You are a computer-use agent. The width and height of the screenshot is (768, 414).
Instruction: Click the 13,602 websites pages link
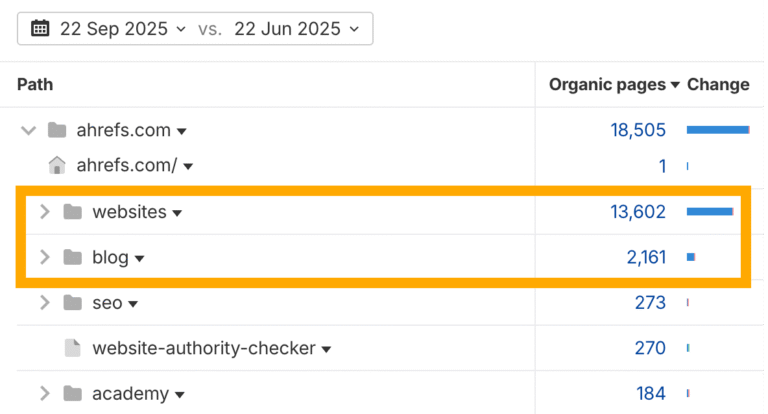click(x=638, y=212)
